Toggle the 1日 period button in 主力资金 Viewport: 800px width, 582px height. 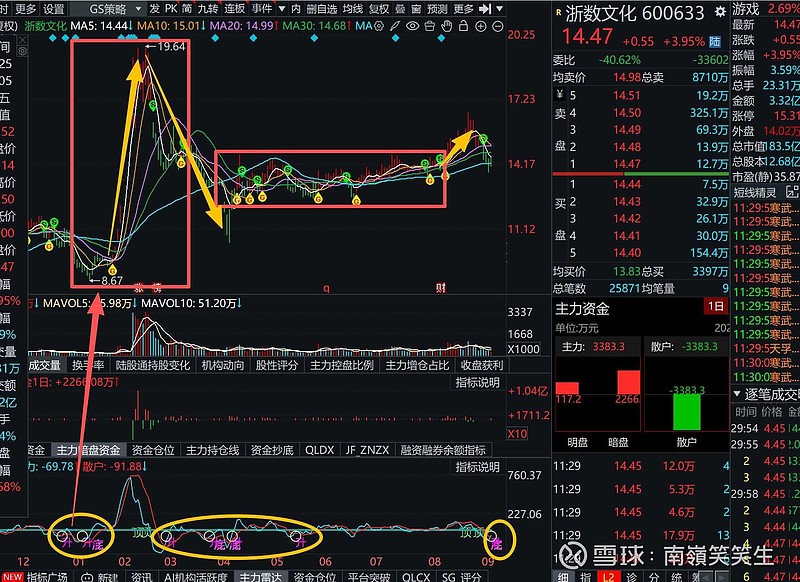[716, 306]
